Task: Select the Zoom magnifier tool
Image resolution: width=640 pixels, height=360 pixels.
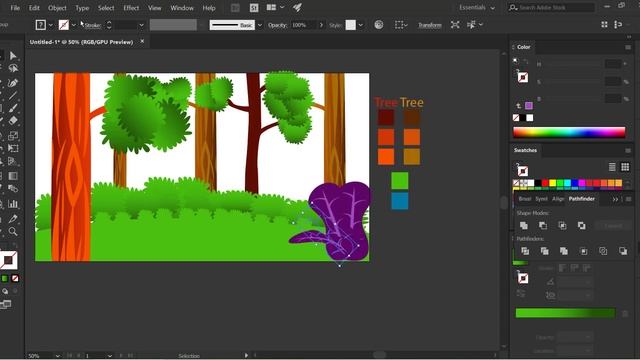Action: (x=13, y=232)
